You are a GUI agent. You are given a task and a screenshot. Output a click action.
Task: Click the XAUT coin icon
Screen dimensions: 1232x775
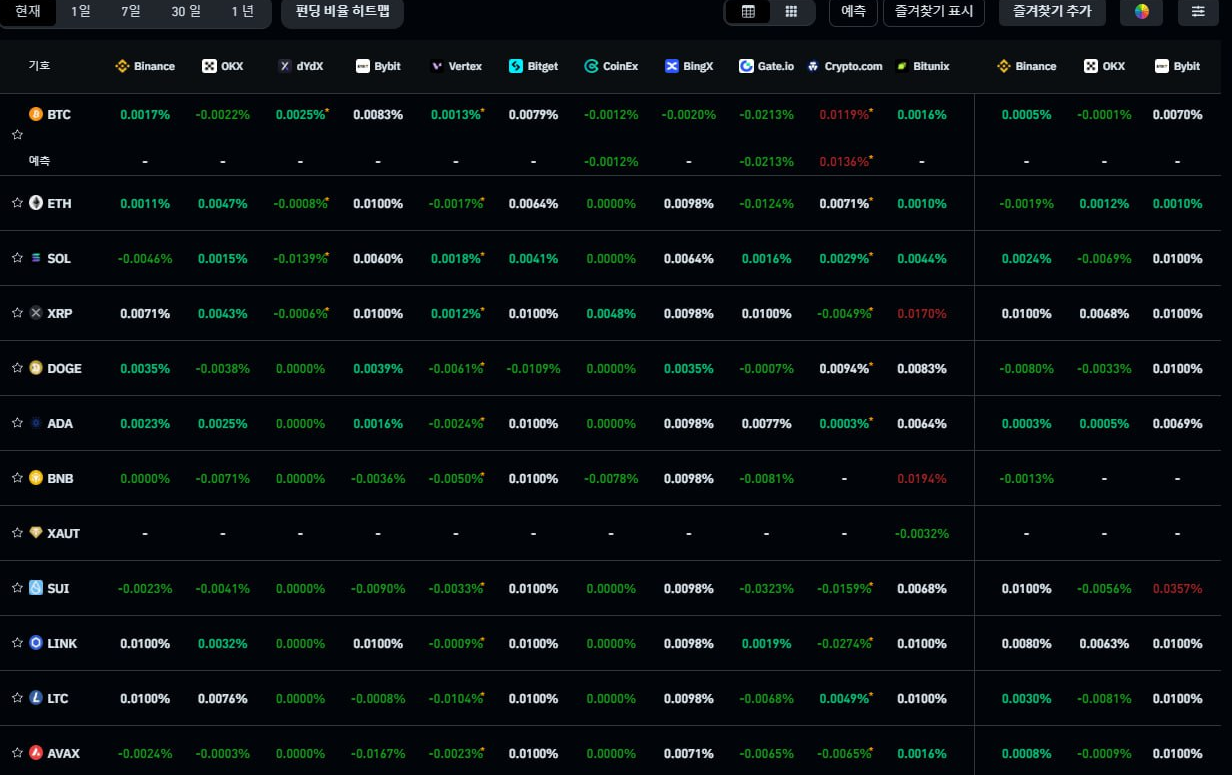tap(36, 533)
